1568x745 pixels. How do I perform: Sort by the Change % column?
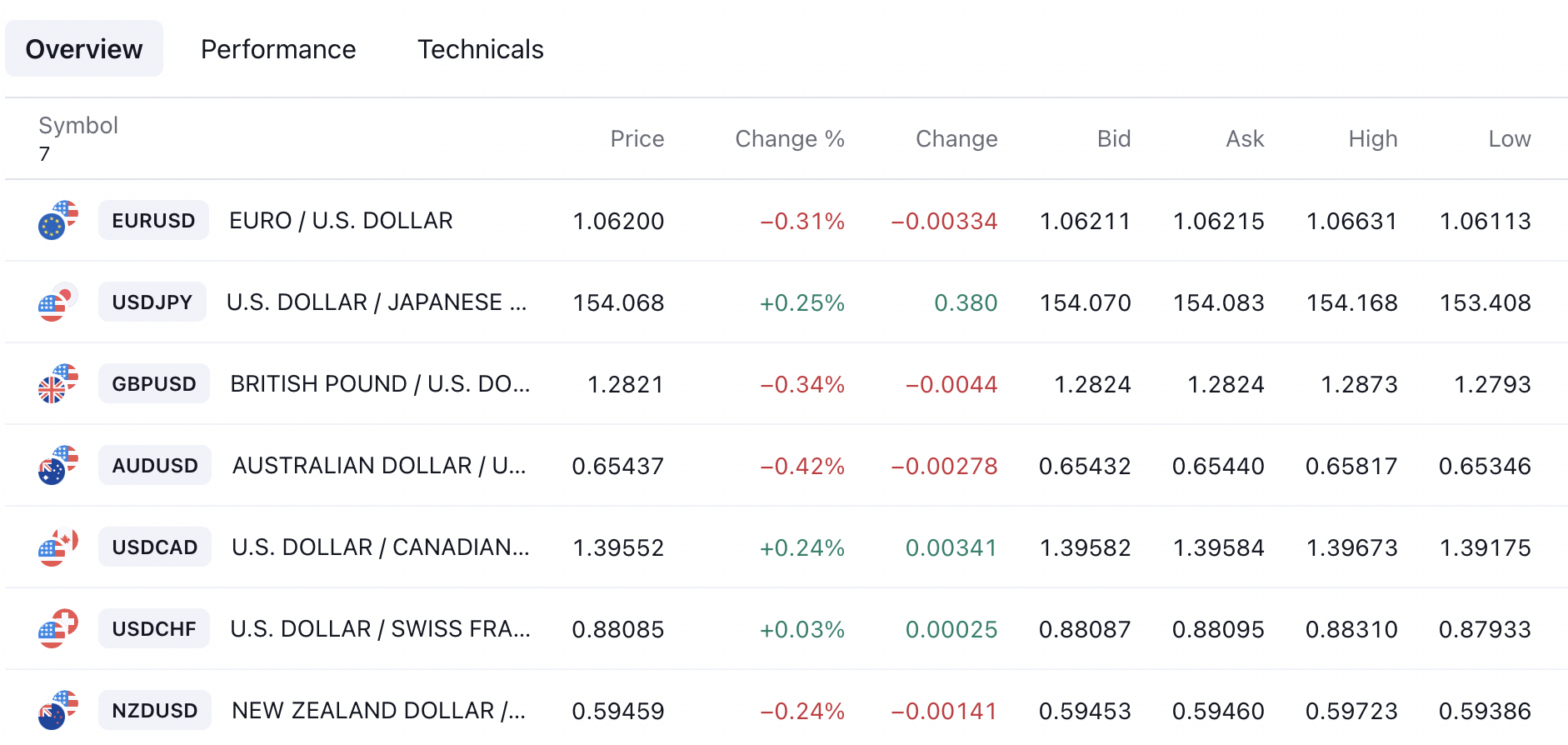(790, 139)
